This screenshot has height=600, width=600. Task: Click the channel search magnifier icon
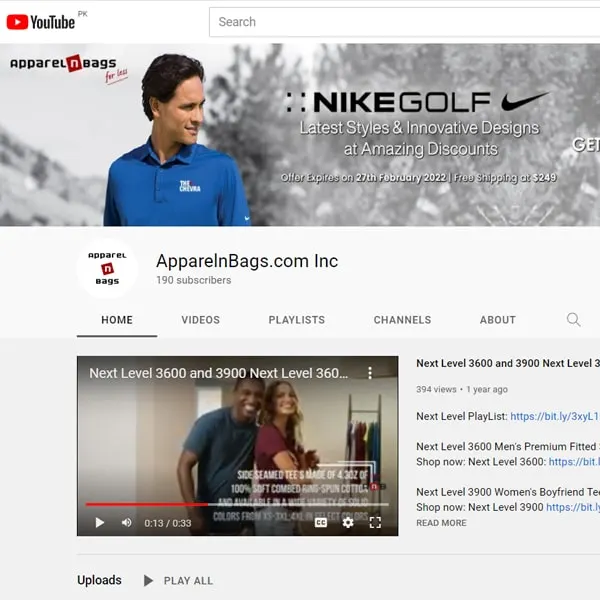(573, 320)
